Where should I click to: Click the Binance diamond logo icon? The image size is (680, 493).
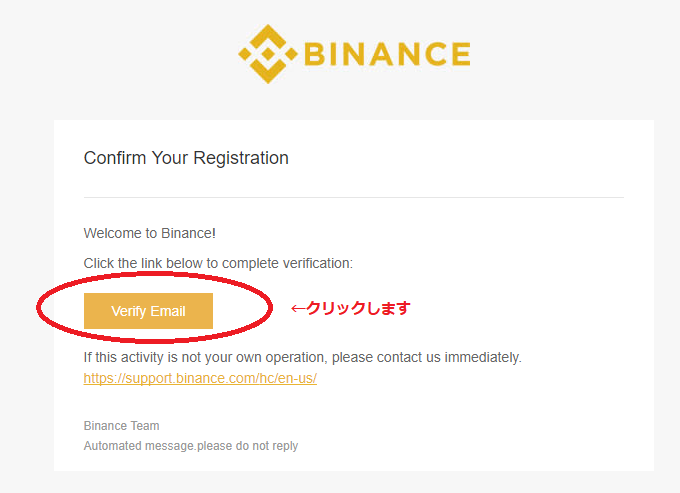point(268,54)
